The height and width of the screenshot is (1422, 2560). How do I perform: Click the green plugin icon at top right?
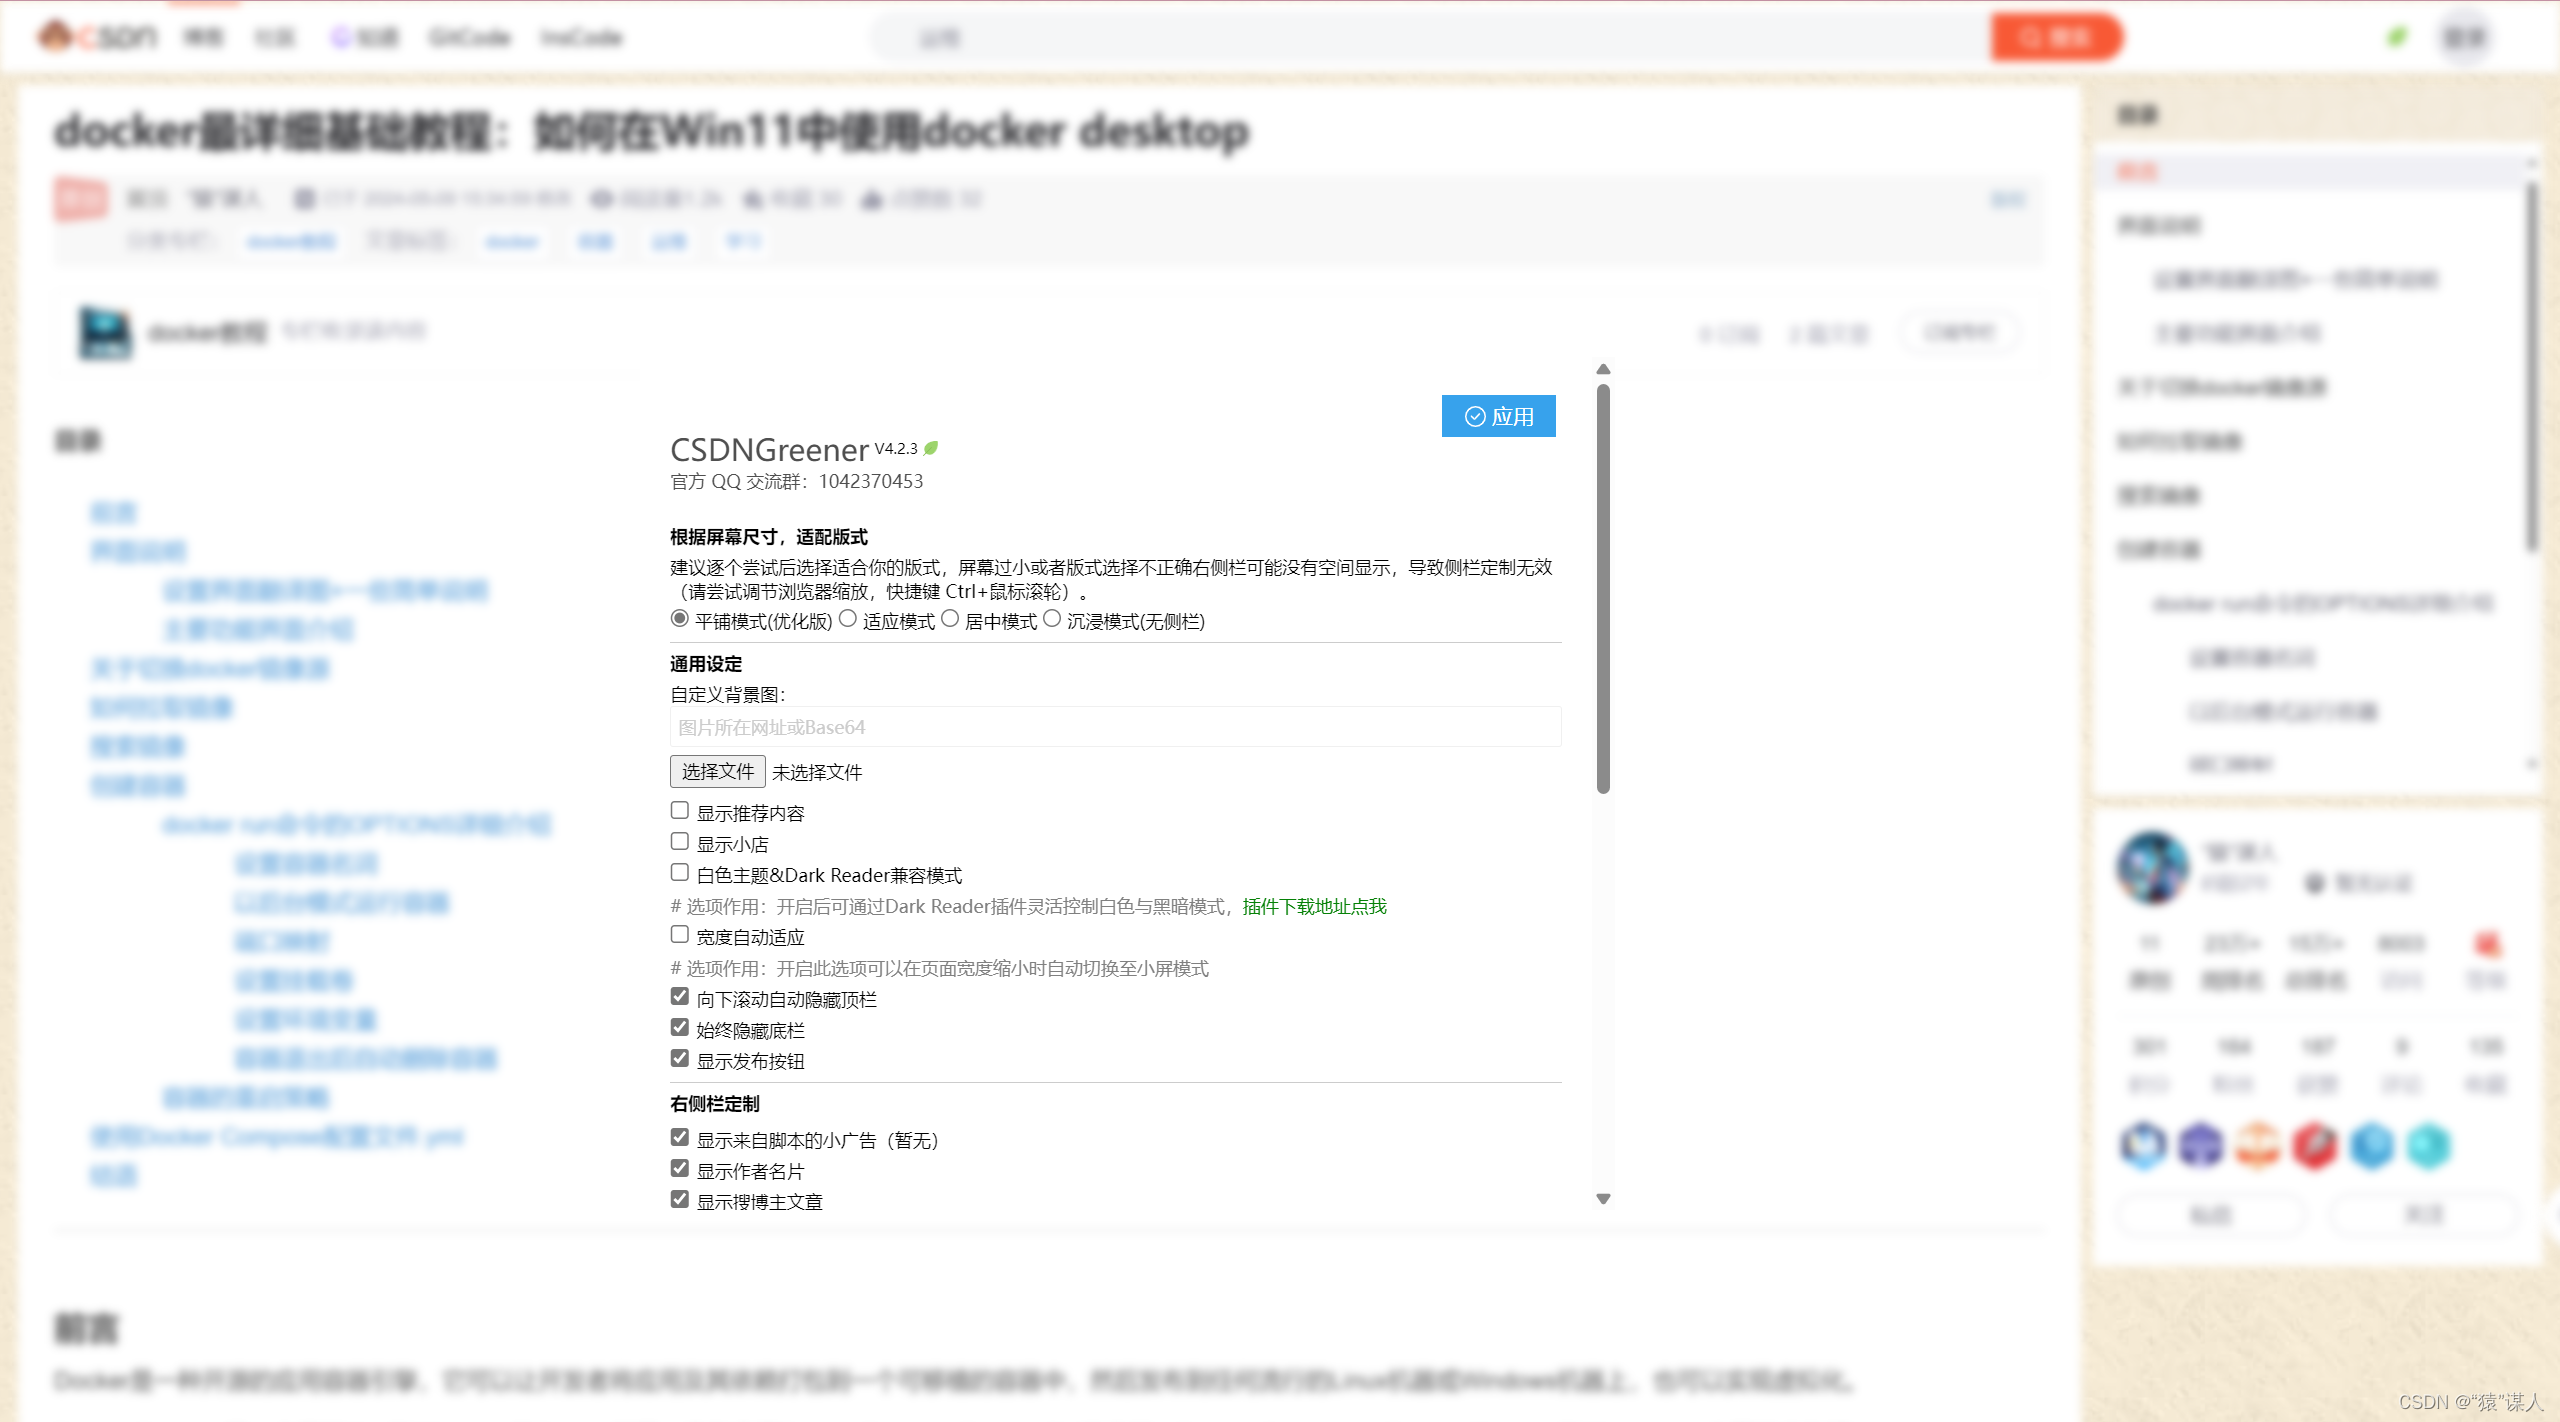(2398, 36)
